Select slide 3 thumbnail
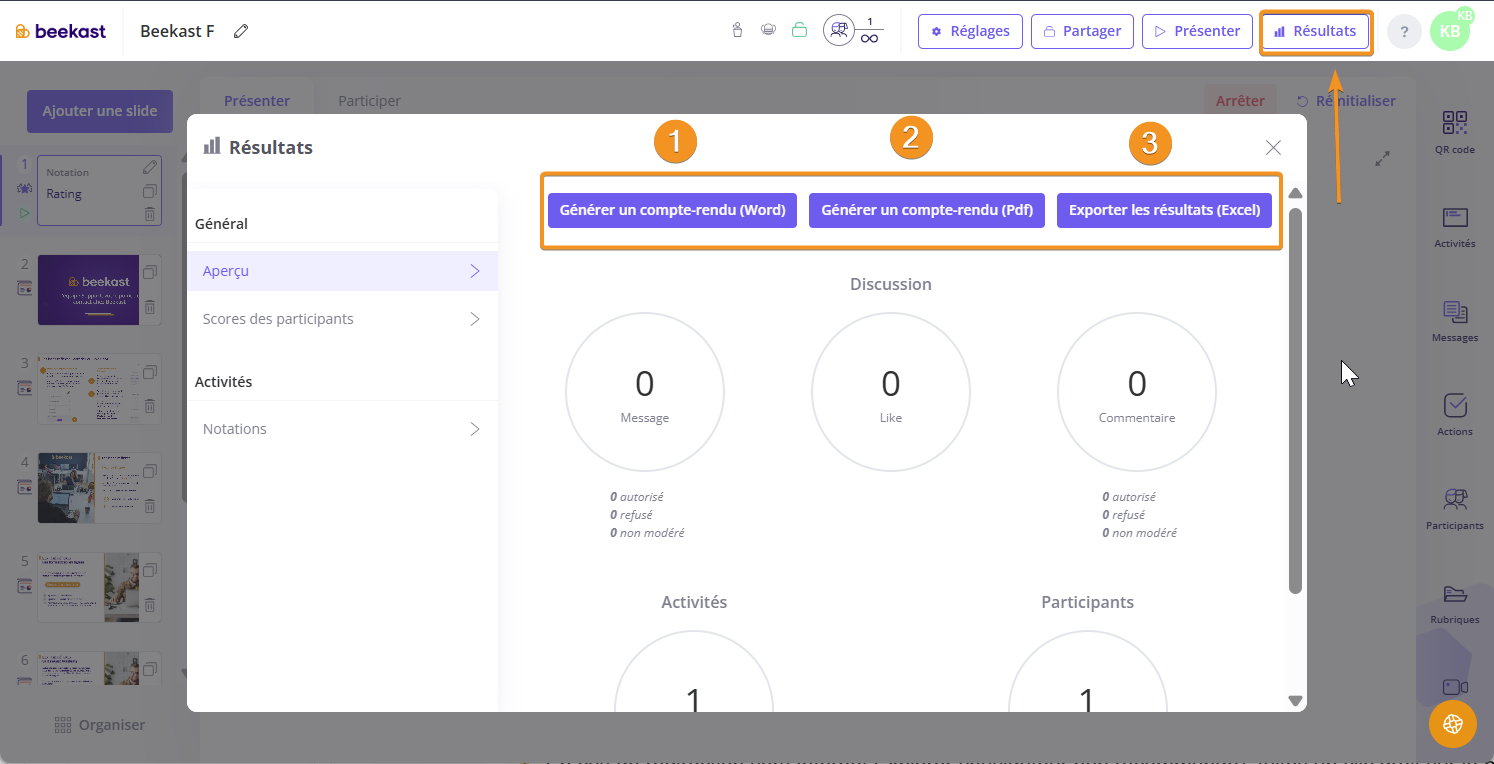Image resolution: width=1494 pixels, height=764 pixels. pos(89,389)
